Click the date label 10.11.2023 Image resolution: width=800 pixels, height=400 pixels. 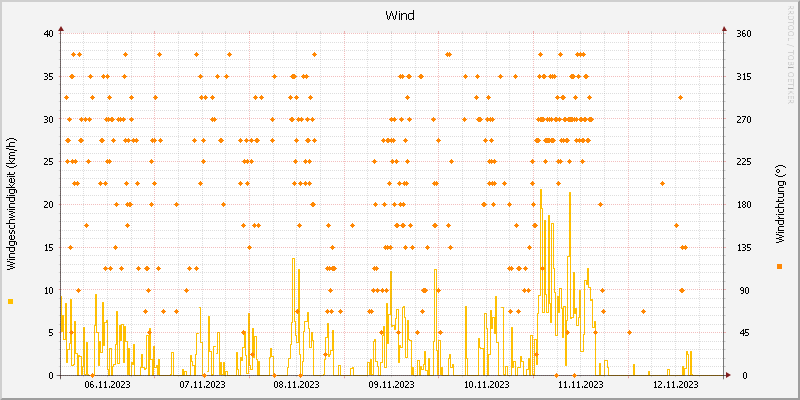486,384
